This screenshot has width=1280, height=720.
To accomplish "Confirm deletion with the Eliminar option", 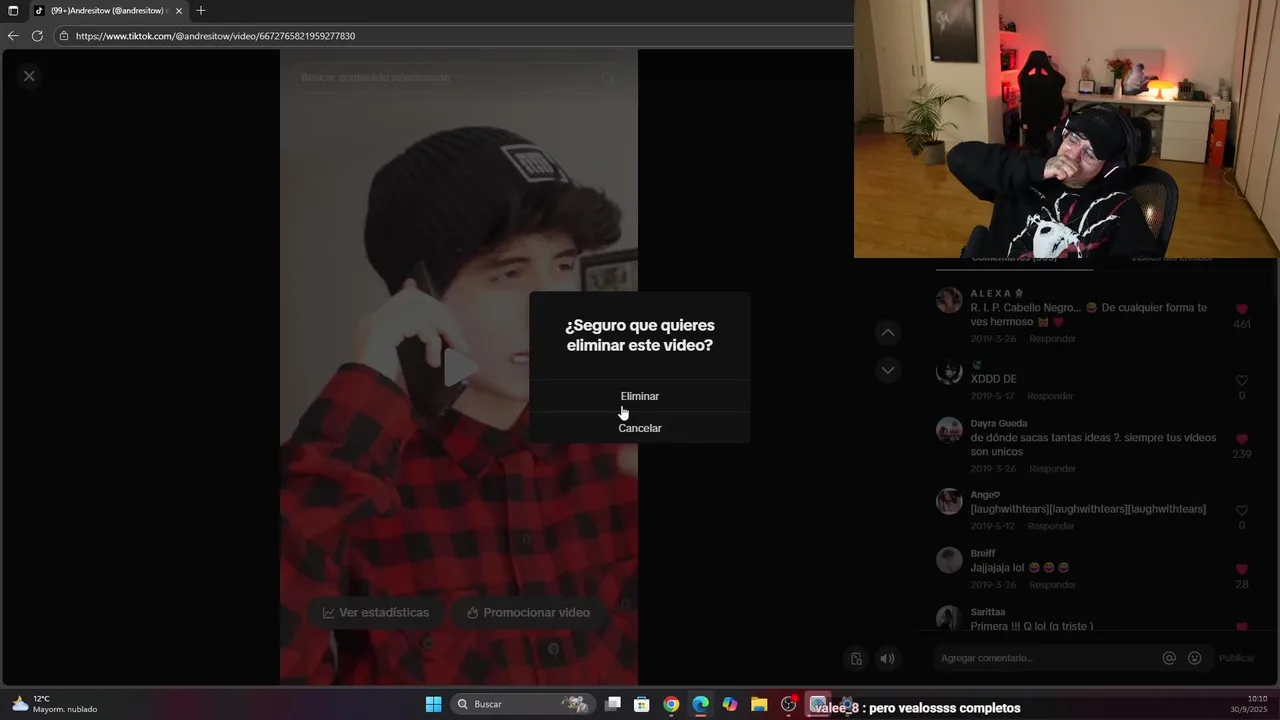I will pos(640,396).
